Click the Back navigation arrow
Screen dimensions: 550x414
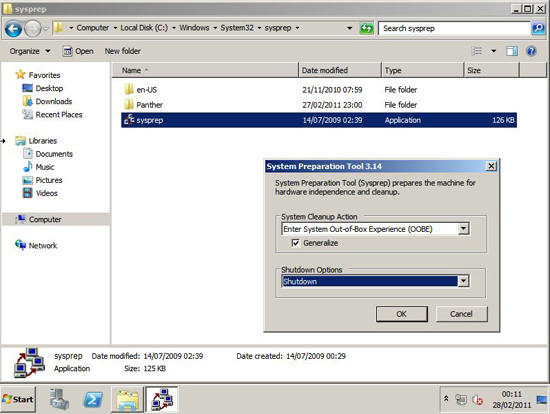(14, 29)
